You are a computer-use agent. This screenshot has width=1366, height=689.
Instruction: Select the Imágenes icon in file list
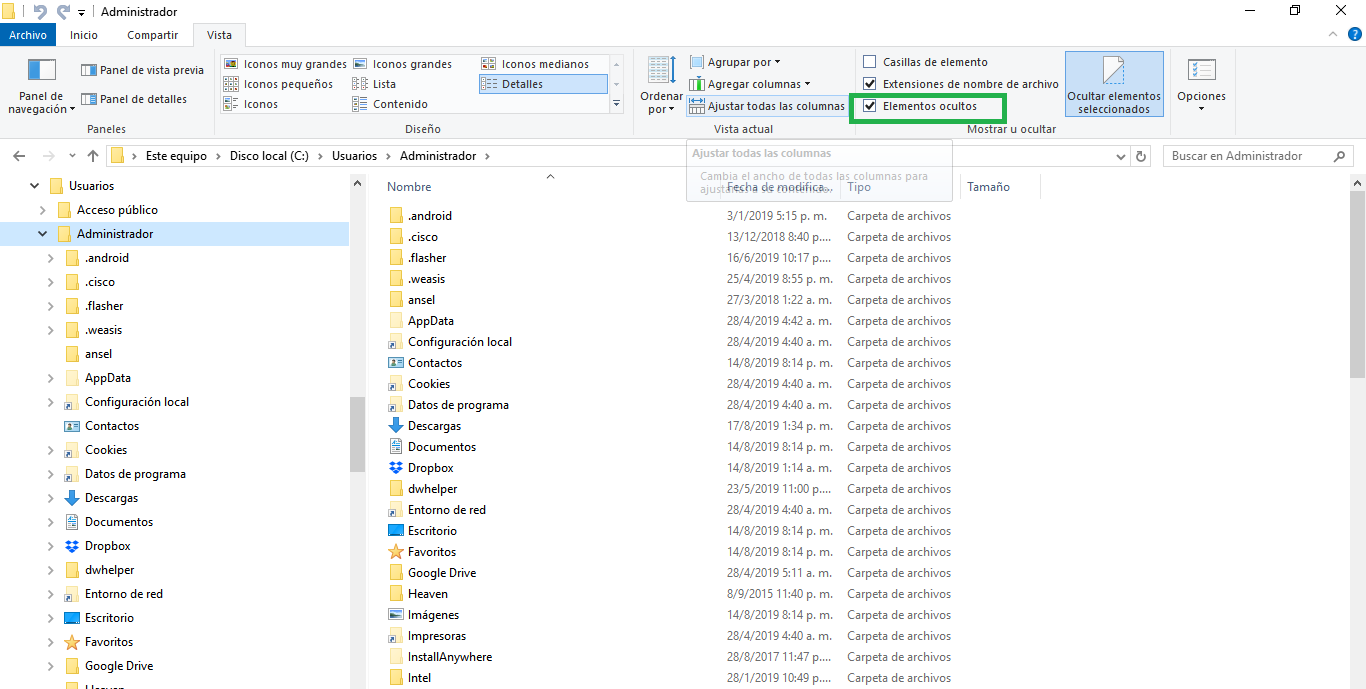click(396, 615)
